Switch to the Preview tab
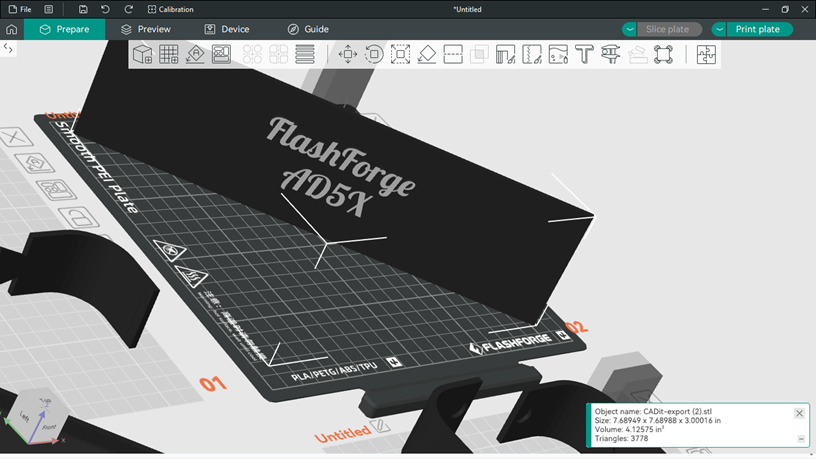This screenshot has width=816, height=459. coord(145,29)
